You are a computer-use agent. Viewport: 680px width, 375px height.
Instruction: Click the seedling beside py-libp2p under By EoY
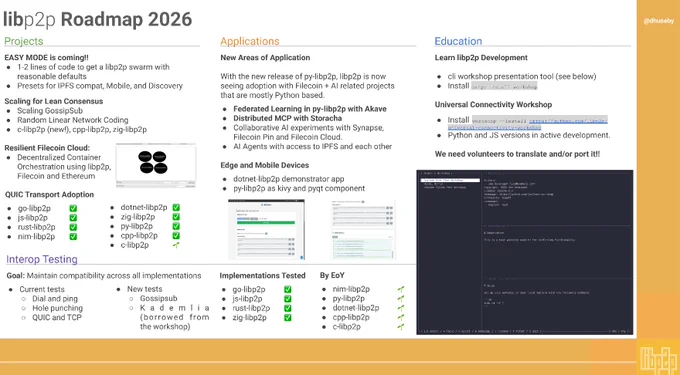[x=401, y=299]
